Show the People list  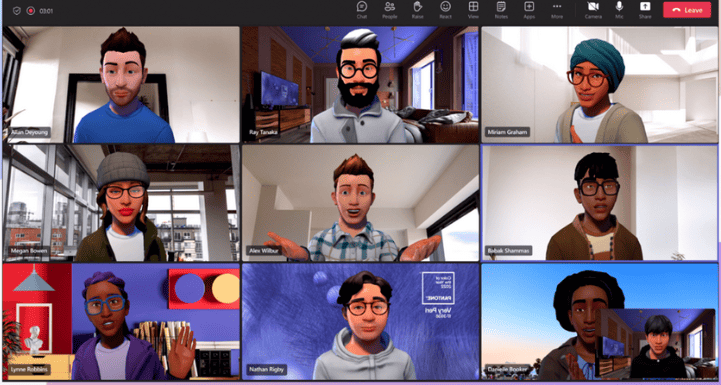(389, 10)
